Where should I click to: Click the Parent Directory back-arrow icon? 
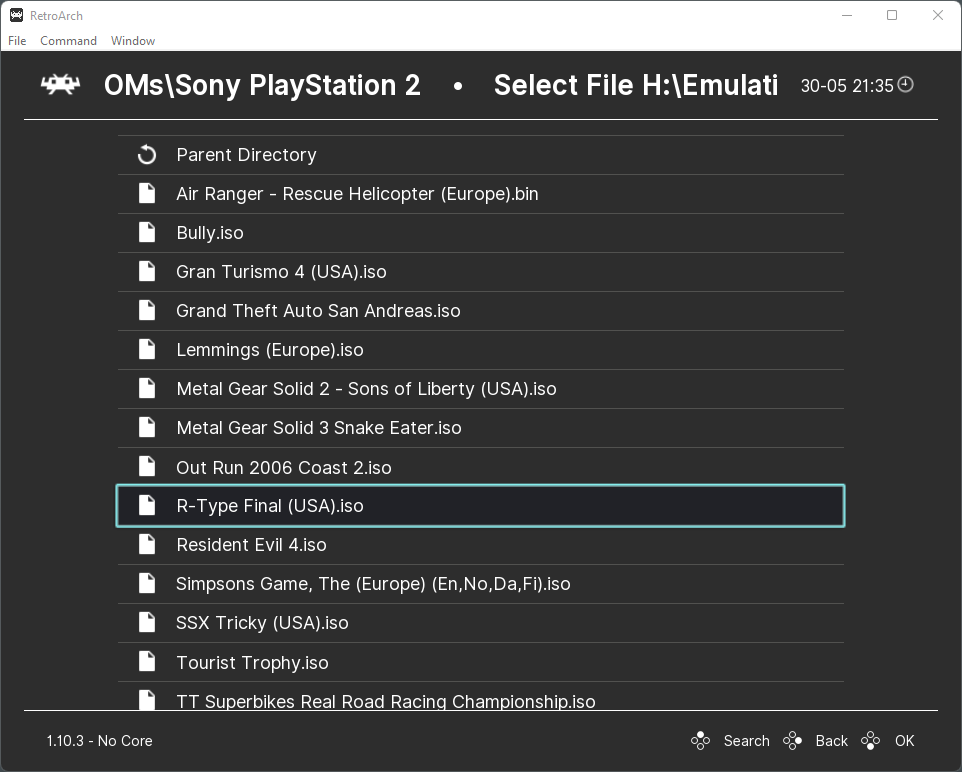point(147,155)
